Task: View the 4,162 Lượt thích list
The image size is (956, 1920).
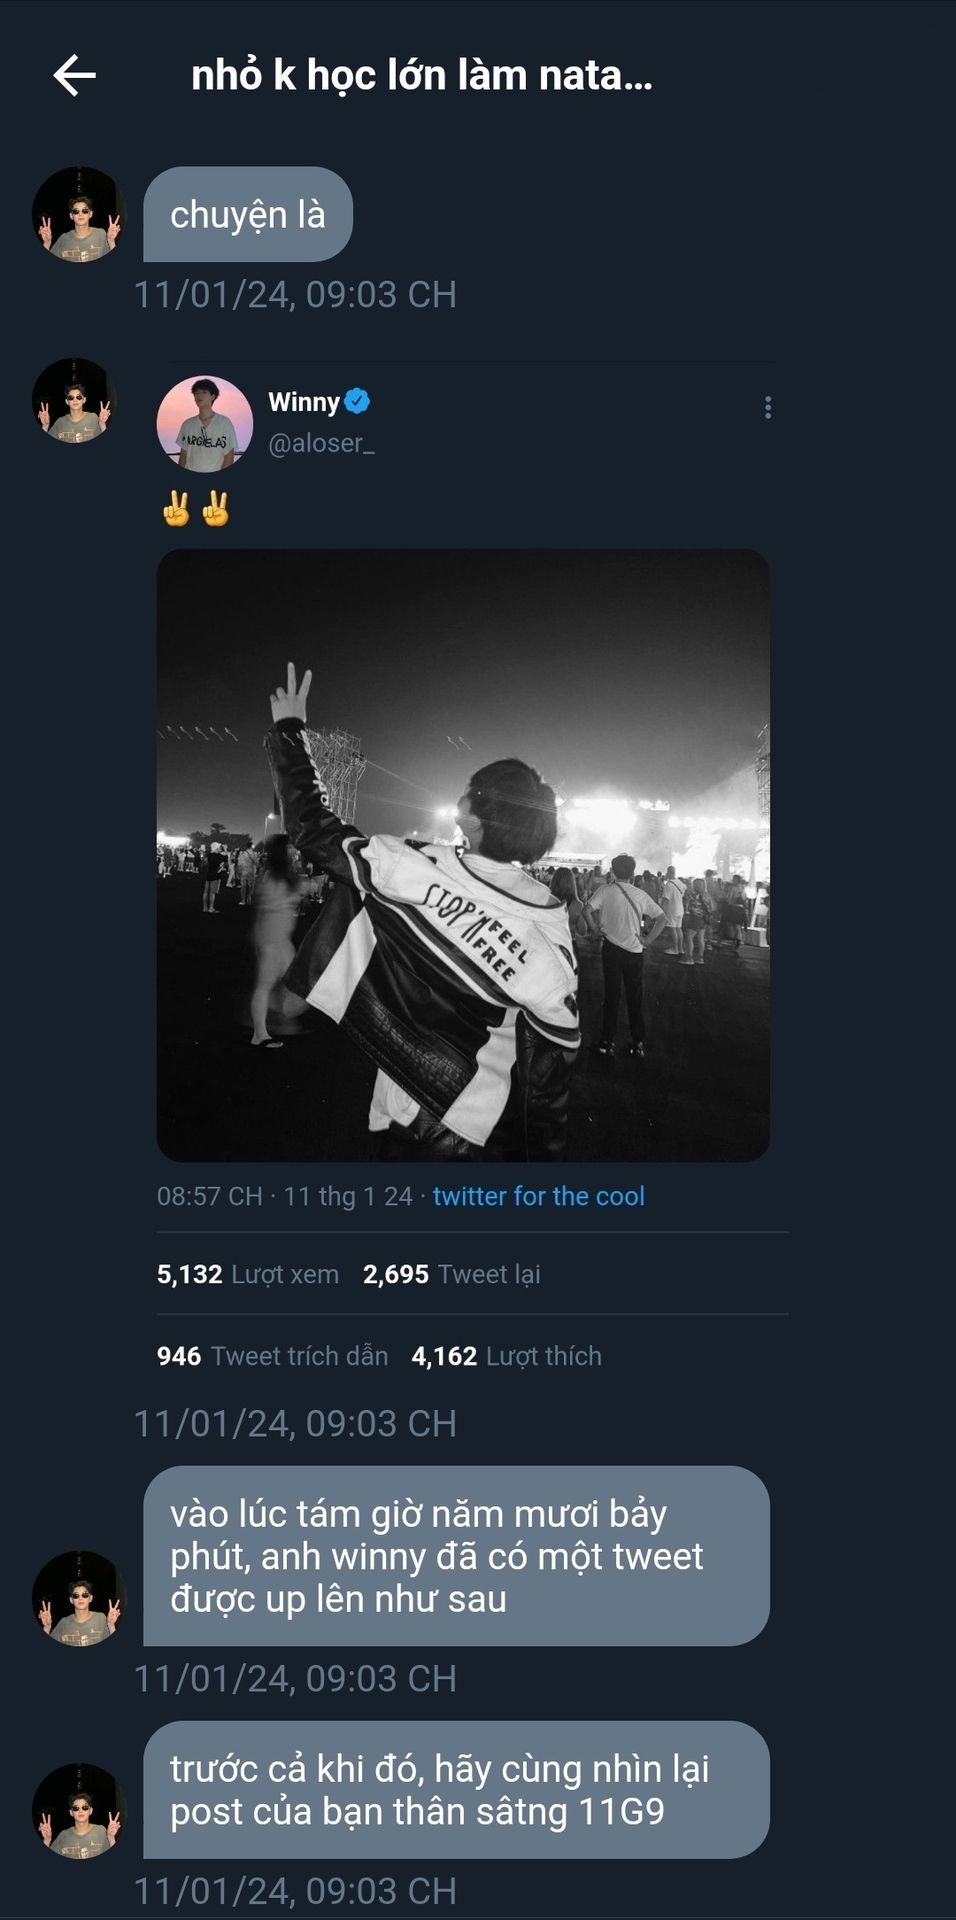Action: (x=506, y=1356)
